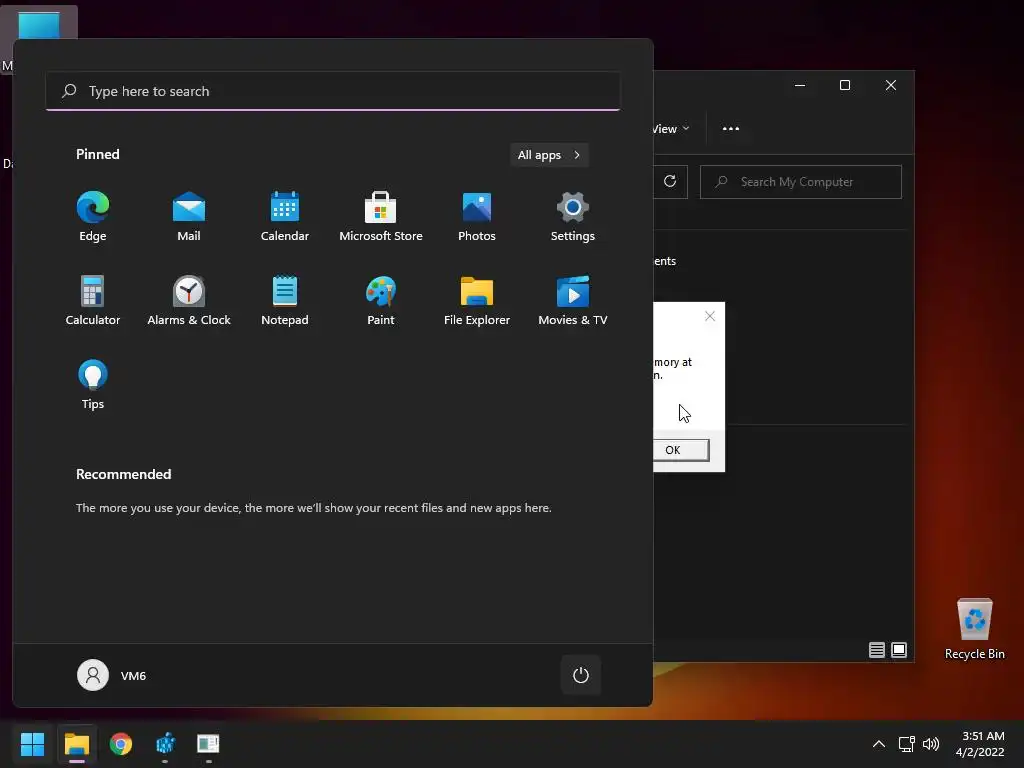Minimize the File Explorer window

coord(800,86)
